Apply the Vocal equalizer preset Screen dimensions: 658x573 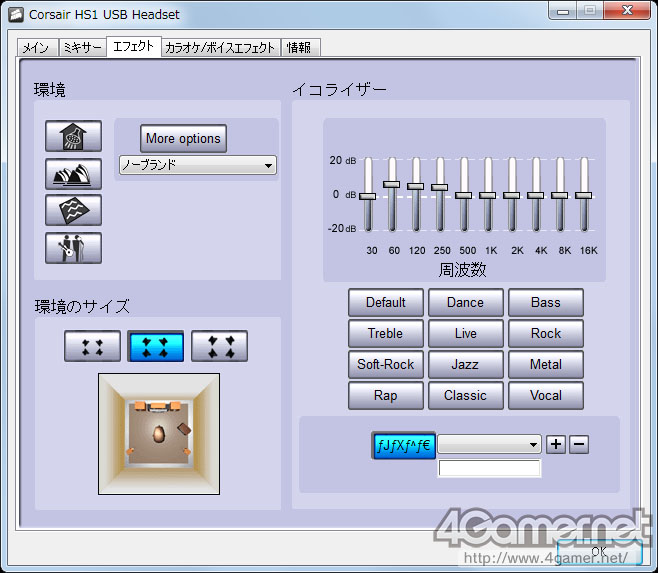tap(546, 395)
